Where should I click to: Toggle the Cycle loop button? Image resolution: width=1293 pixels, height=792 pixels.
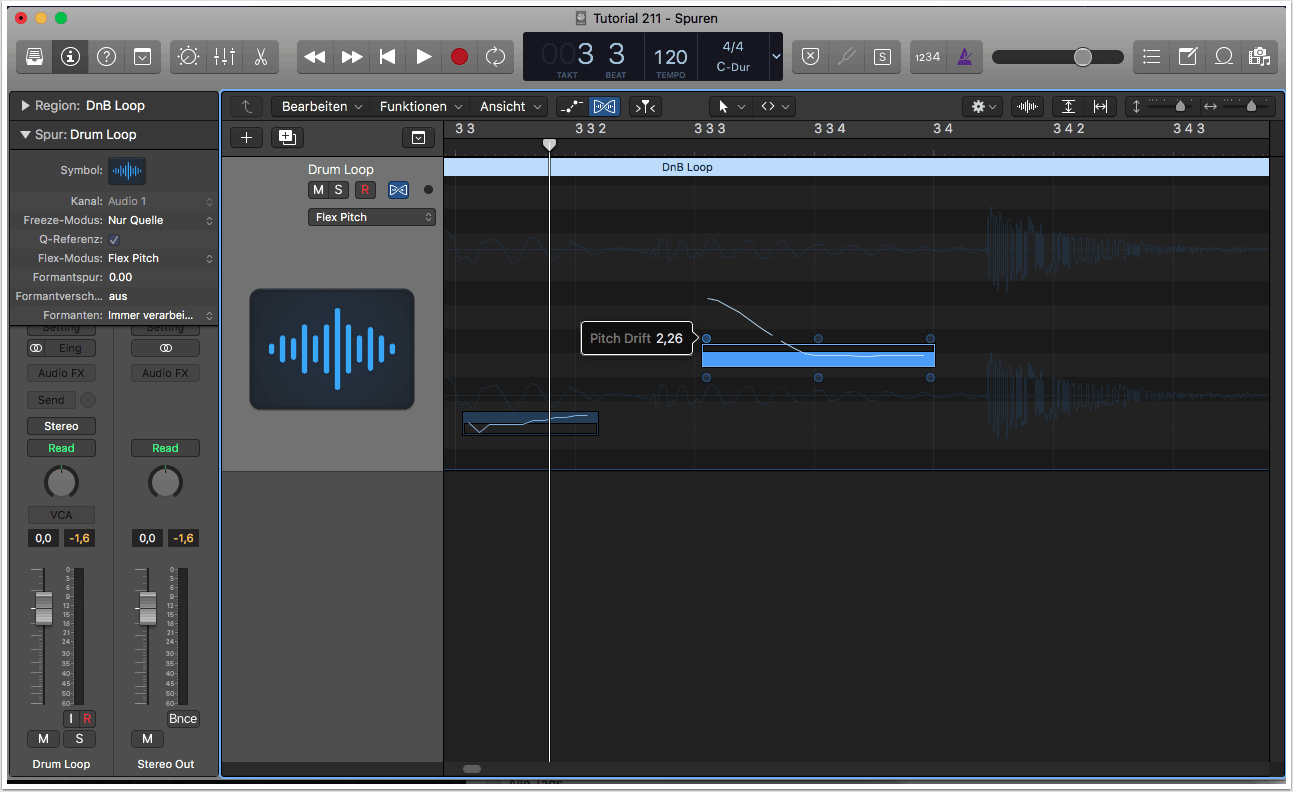tap(495, 57)
